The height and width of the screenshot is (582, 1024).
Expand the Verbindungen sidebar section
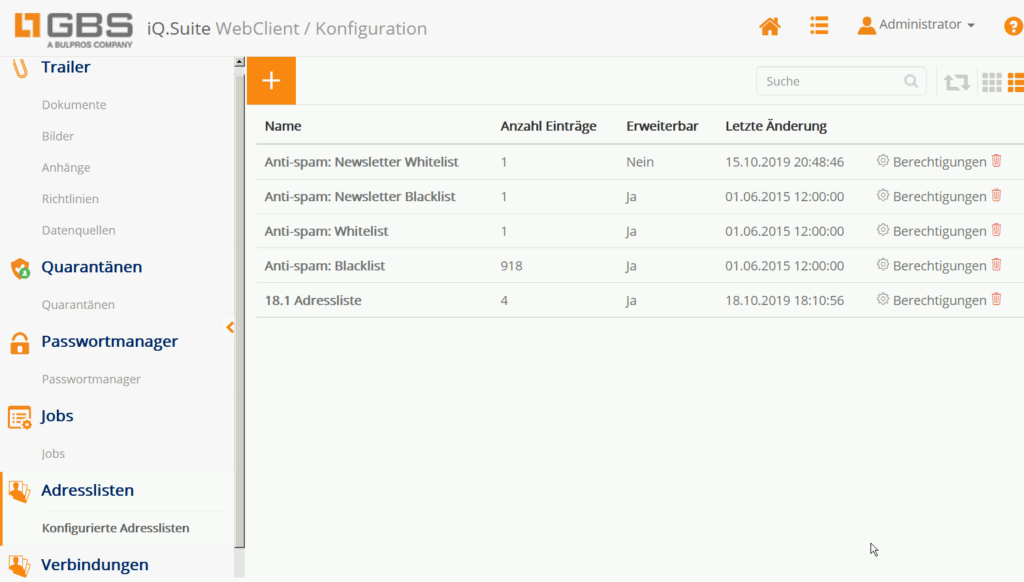94,564
